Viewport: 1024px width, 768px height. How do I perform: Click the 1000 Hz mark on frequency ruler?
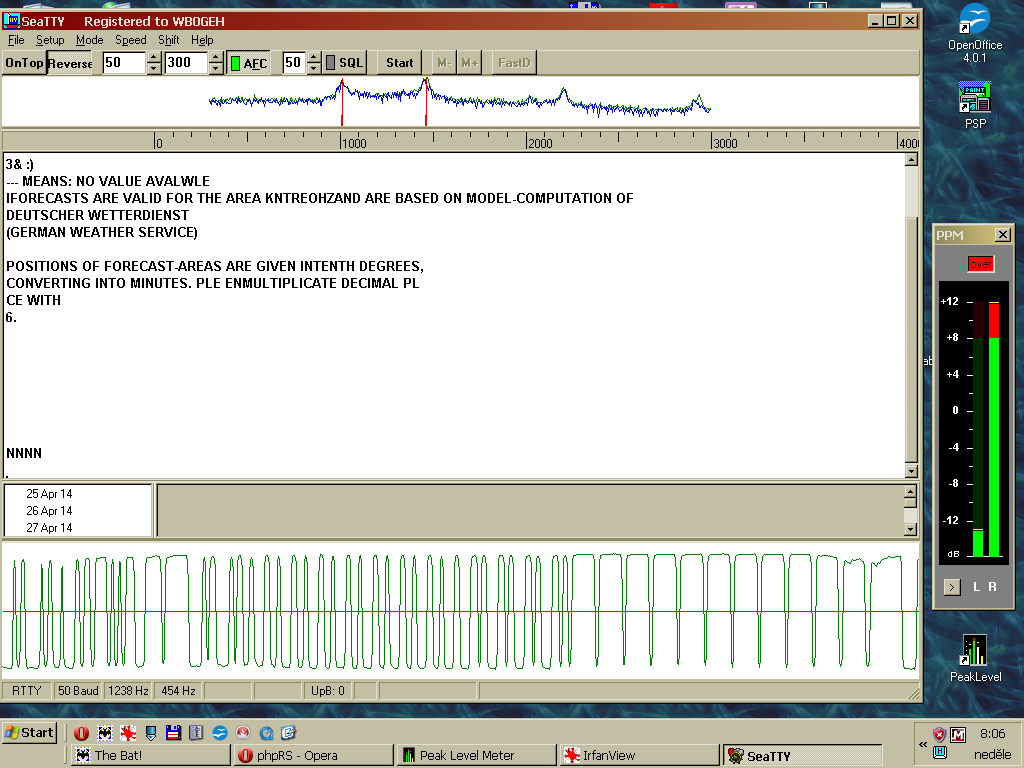point(354,143)
